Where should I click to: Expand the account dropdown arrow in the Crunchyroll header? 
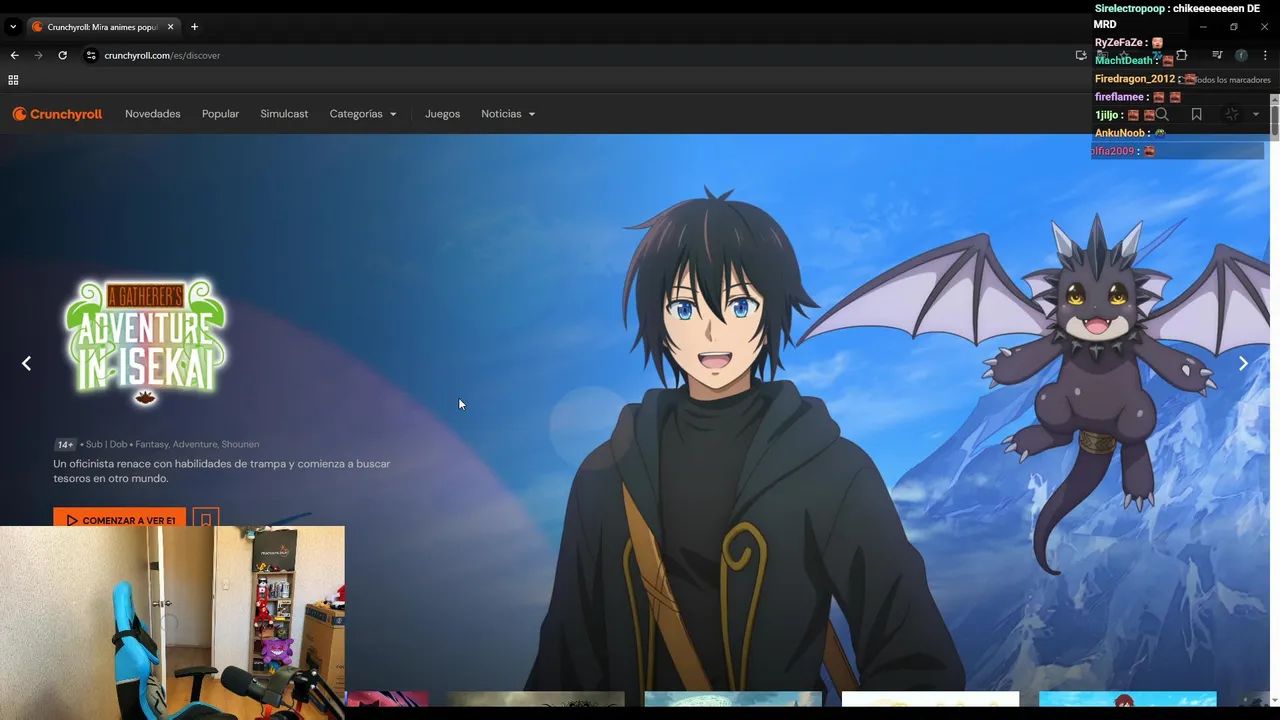tap(1256, 115)
